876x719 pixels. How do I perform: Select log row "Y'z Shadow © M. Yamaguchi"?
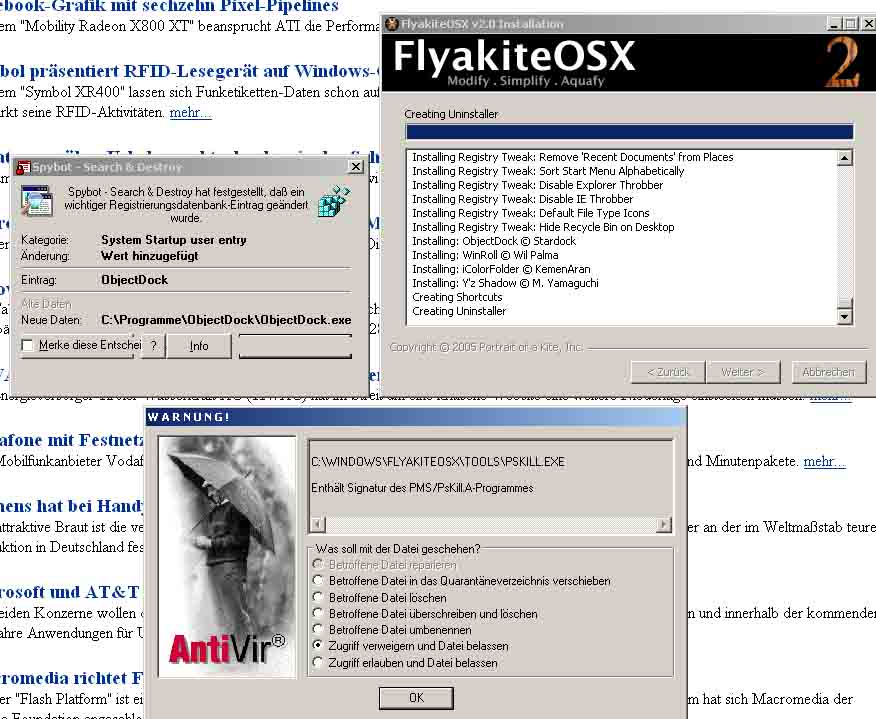coord(505,283)
